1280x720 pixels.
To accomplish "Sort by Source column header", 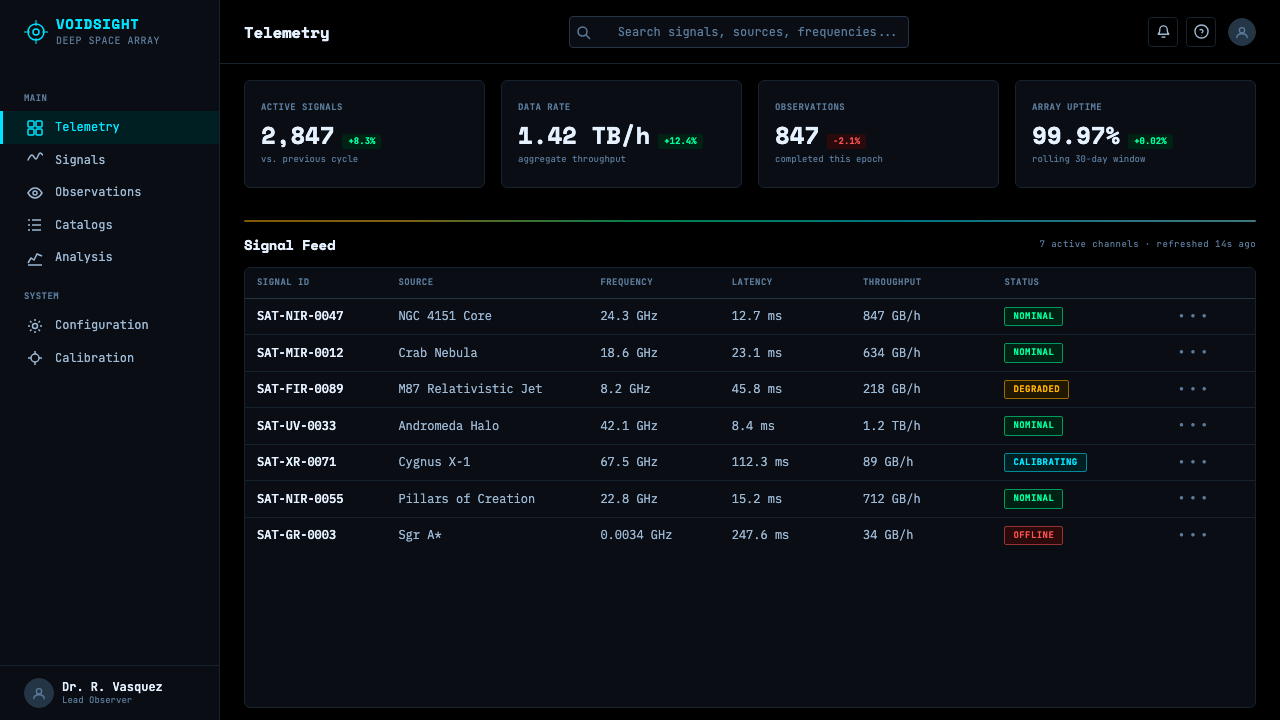I will [416, 282].
